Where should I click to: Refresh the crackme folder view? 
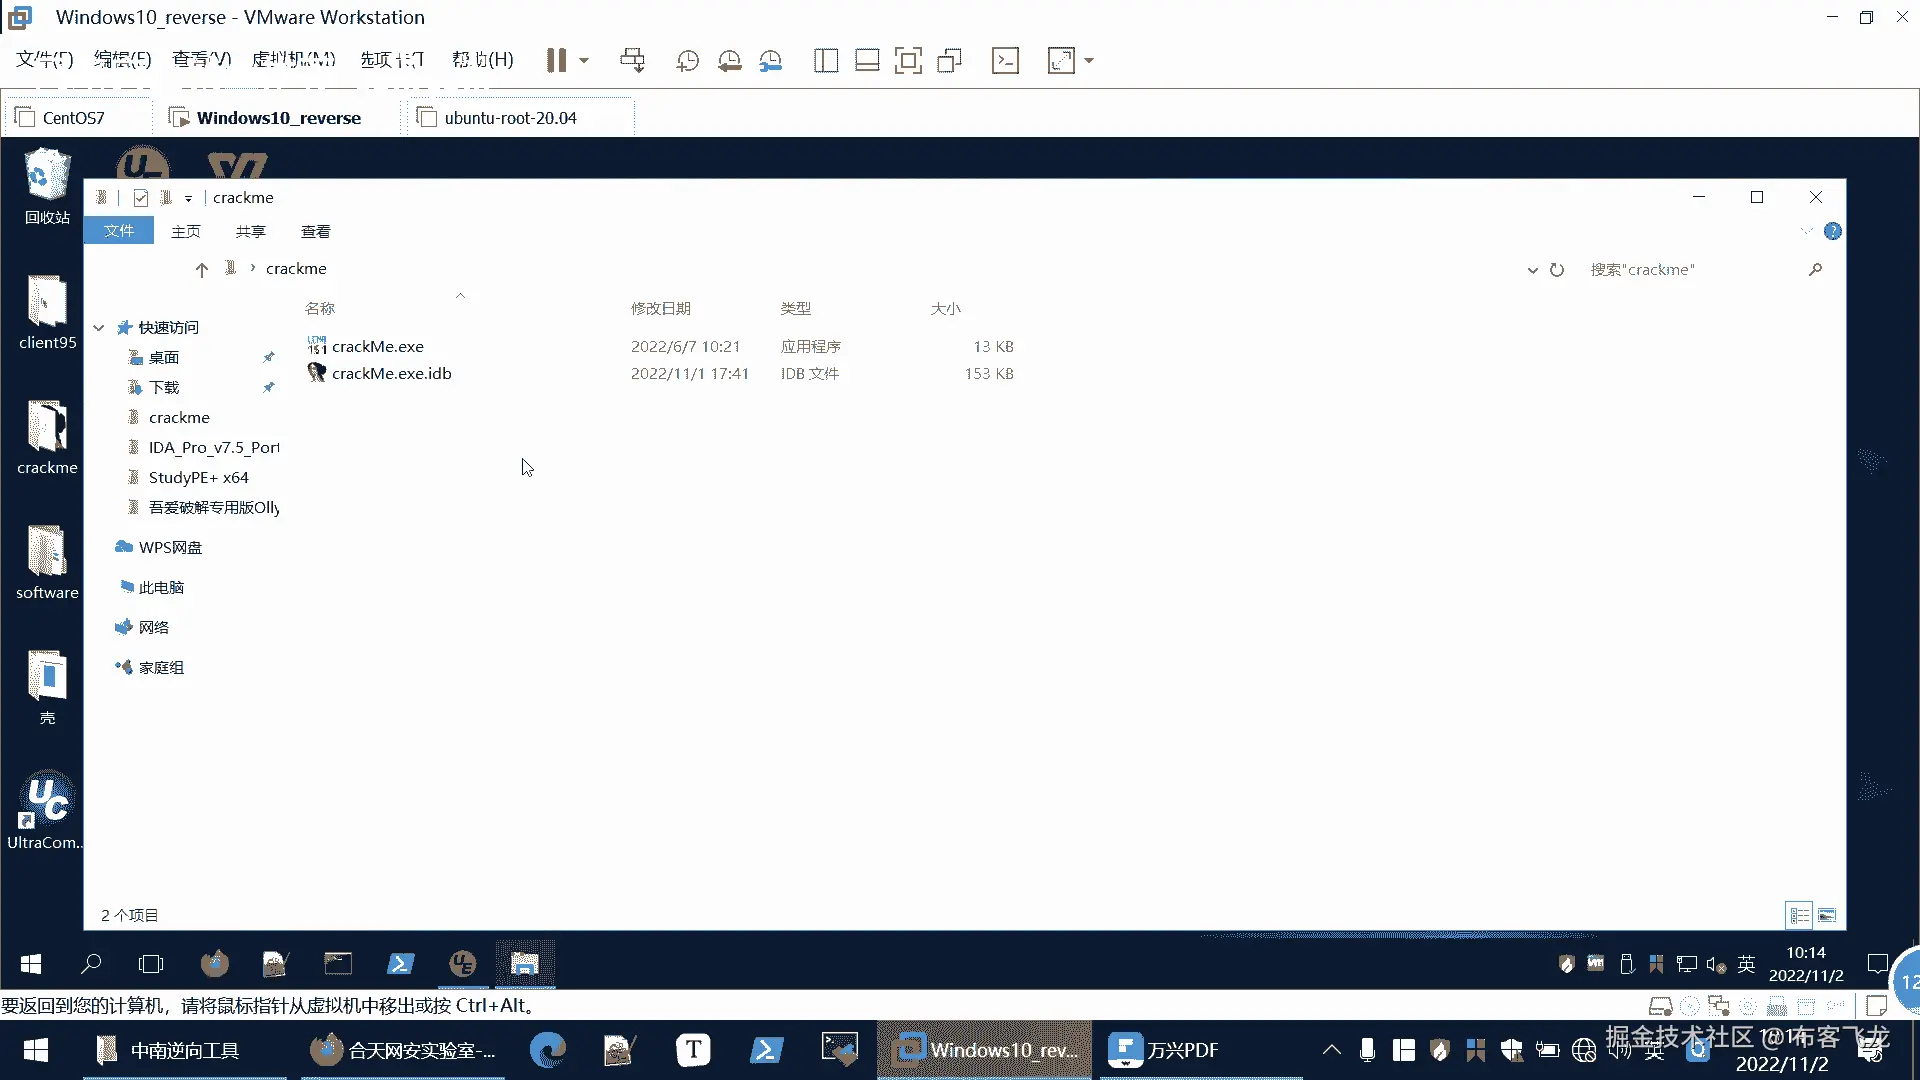pos(1557,270)
